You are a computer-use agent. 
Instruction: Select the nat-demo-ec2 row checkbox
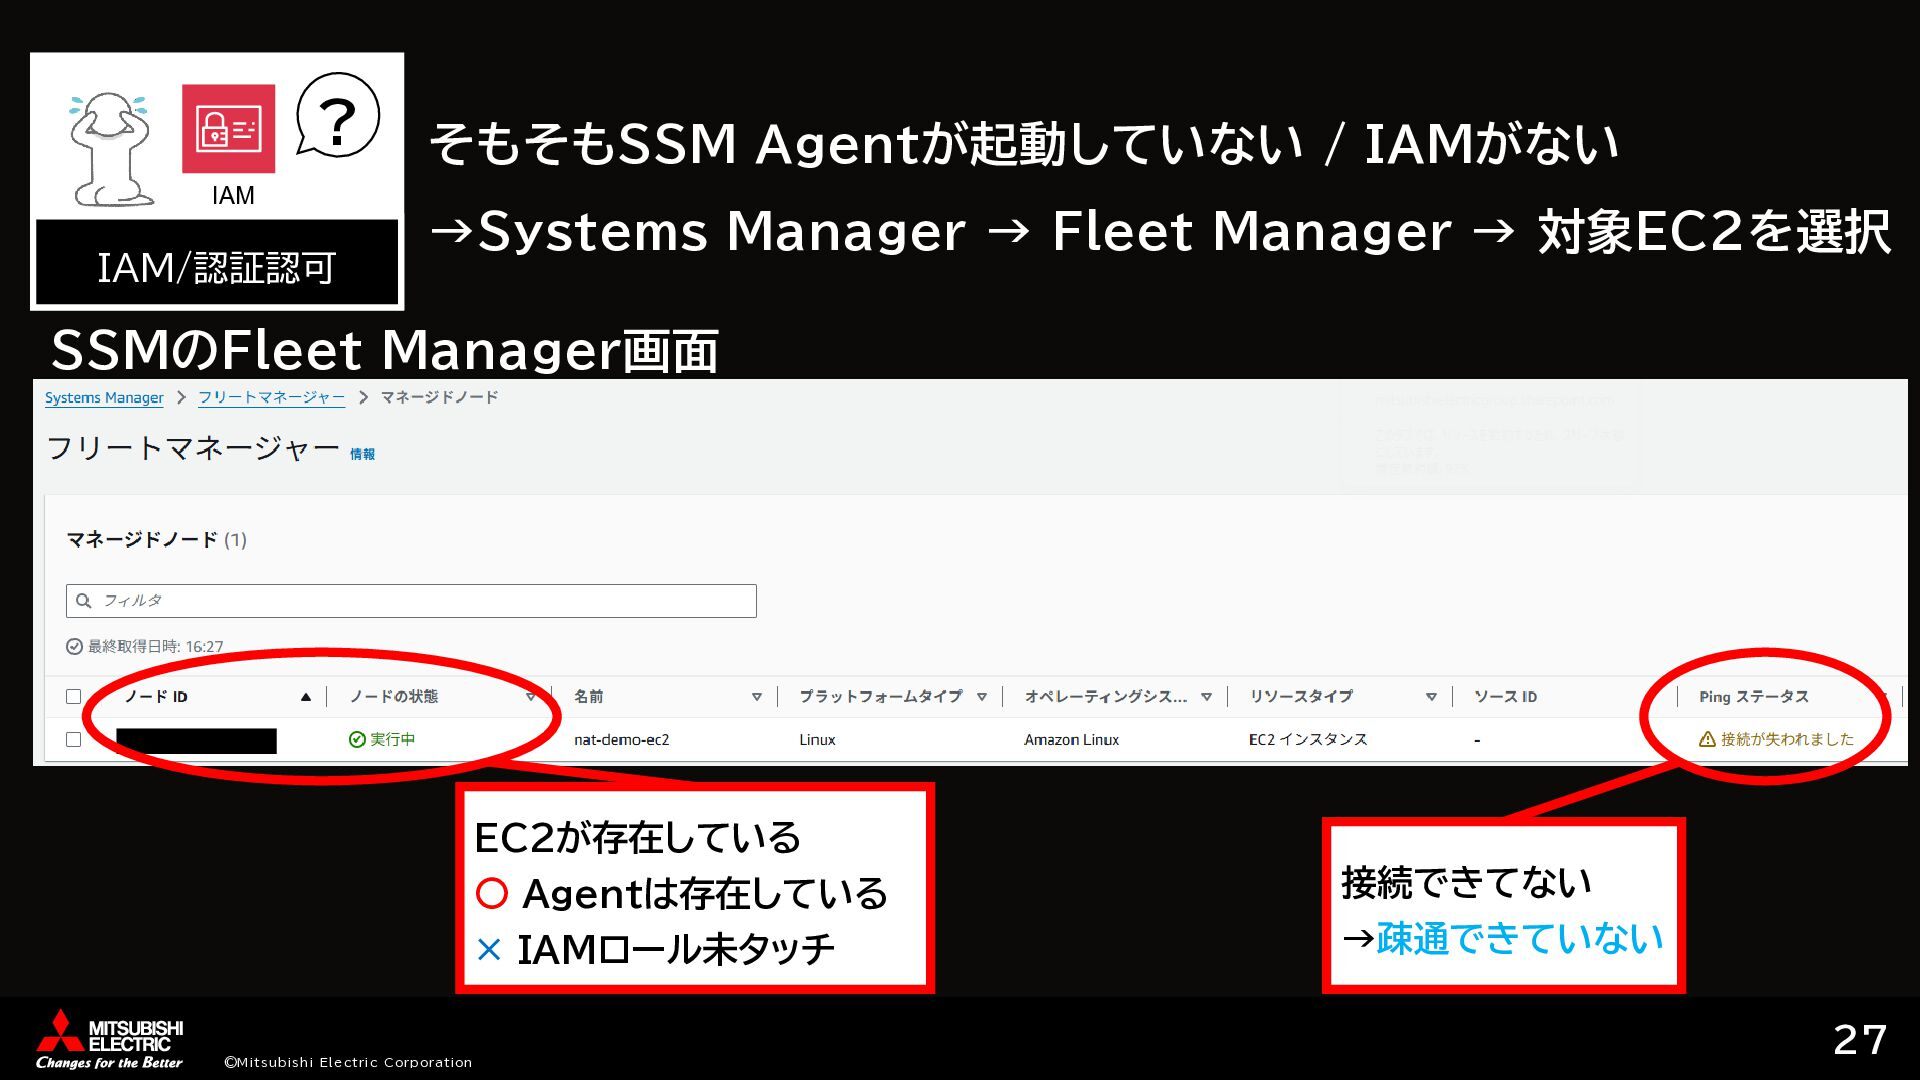point(73,740)
